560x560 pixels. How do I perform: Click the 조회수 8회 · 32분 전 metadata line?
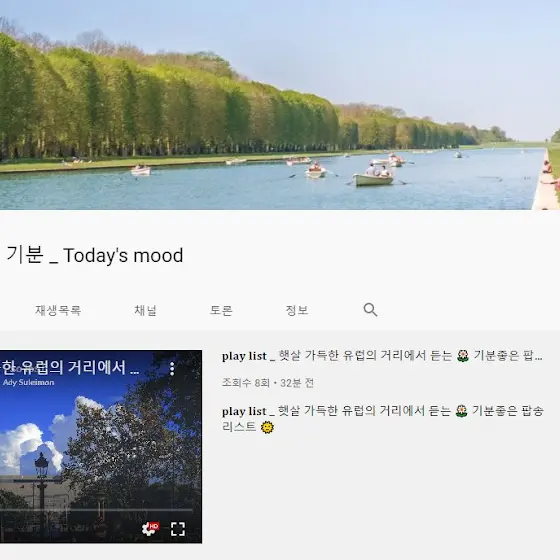(268, 383)
